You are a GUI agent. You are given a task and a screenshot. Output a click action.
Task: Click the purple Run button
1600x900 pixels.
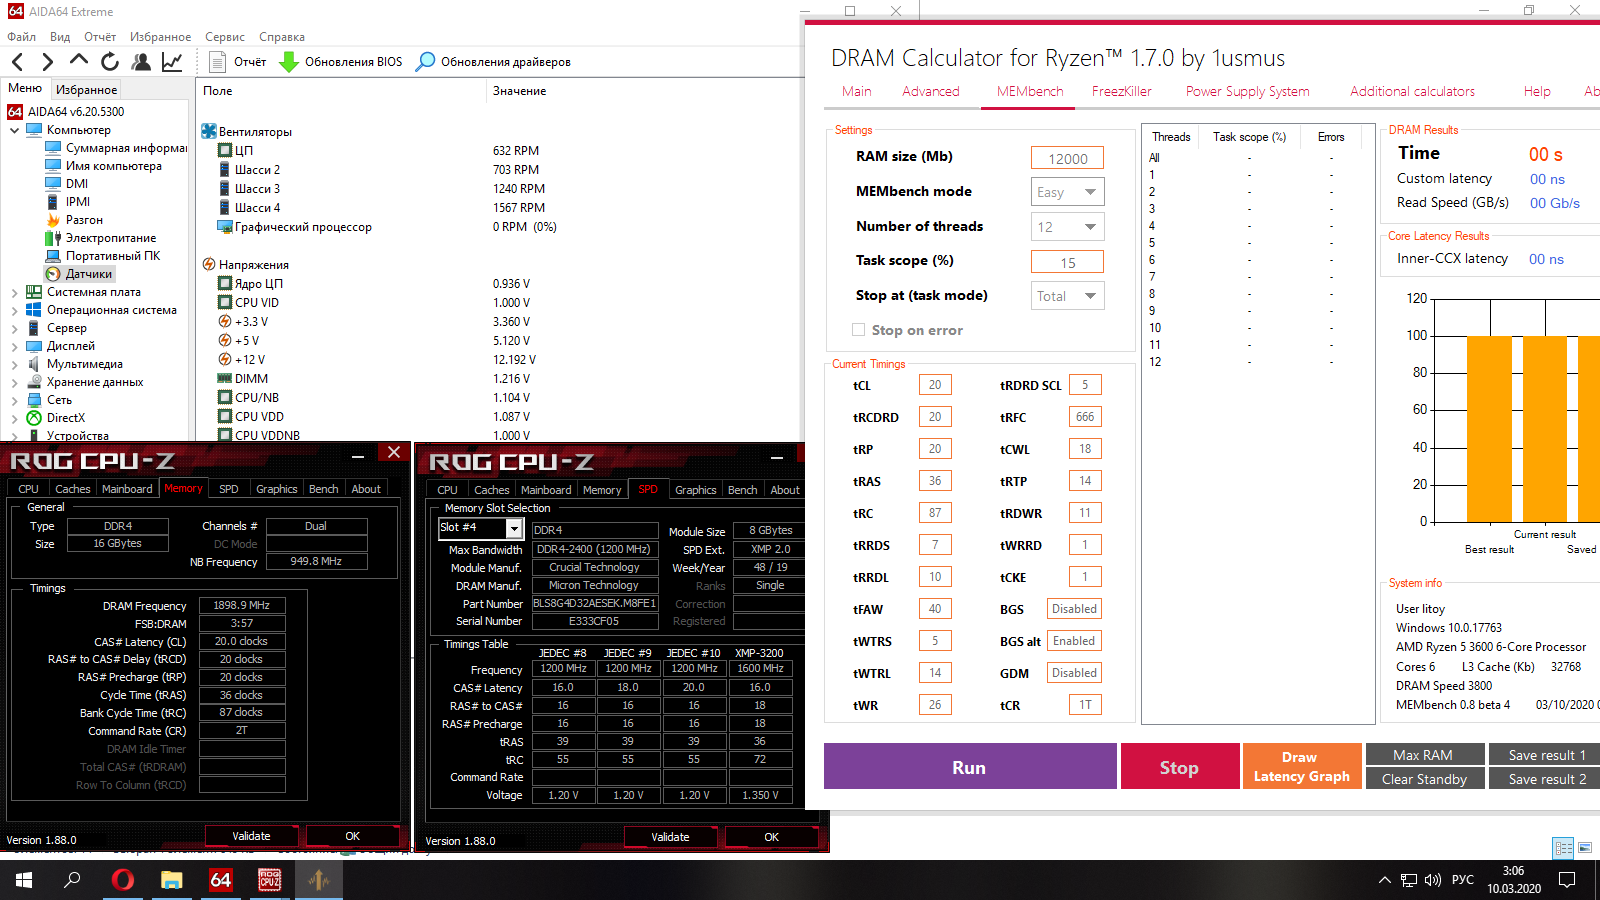[969, 767]
